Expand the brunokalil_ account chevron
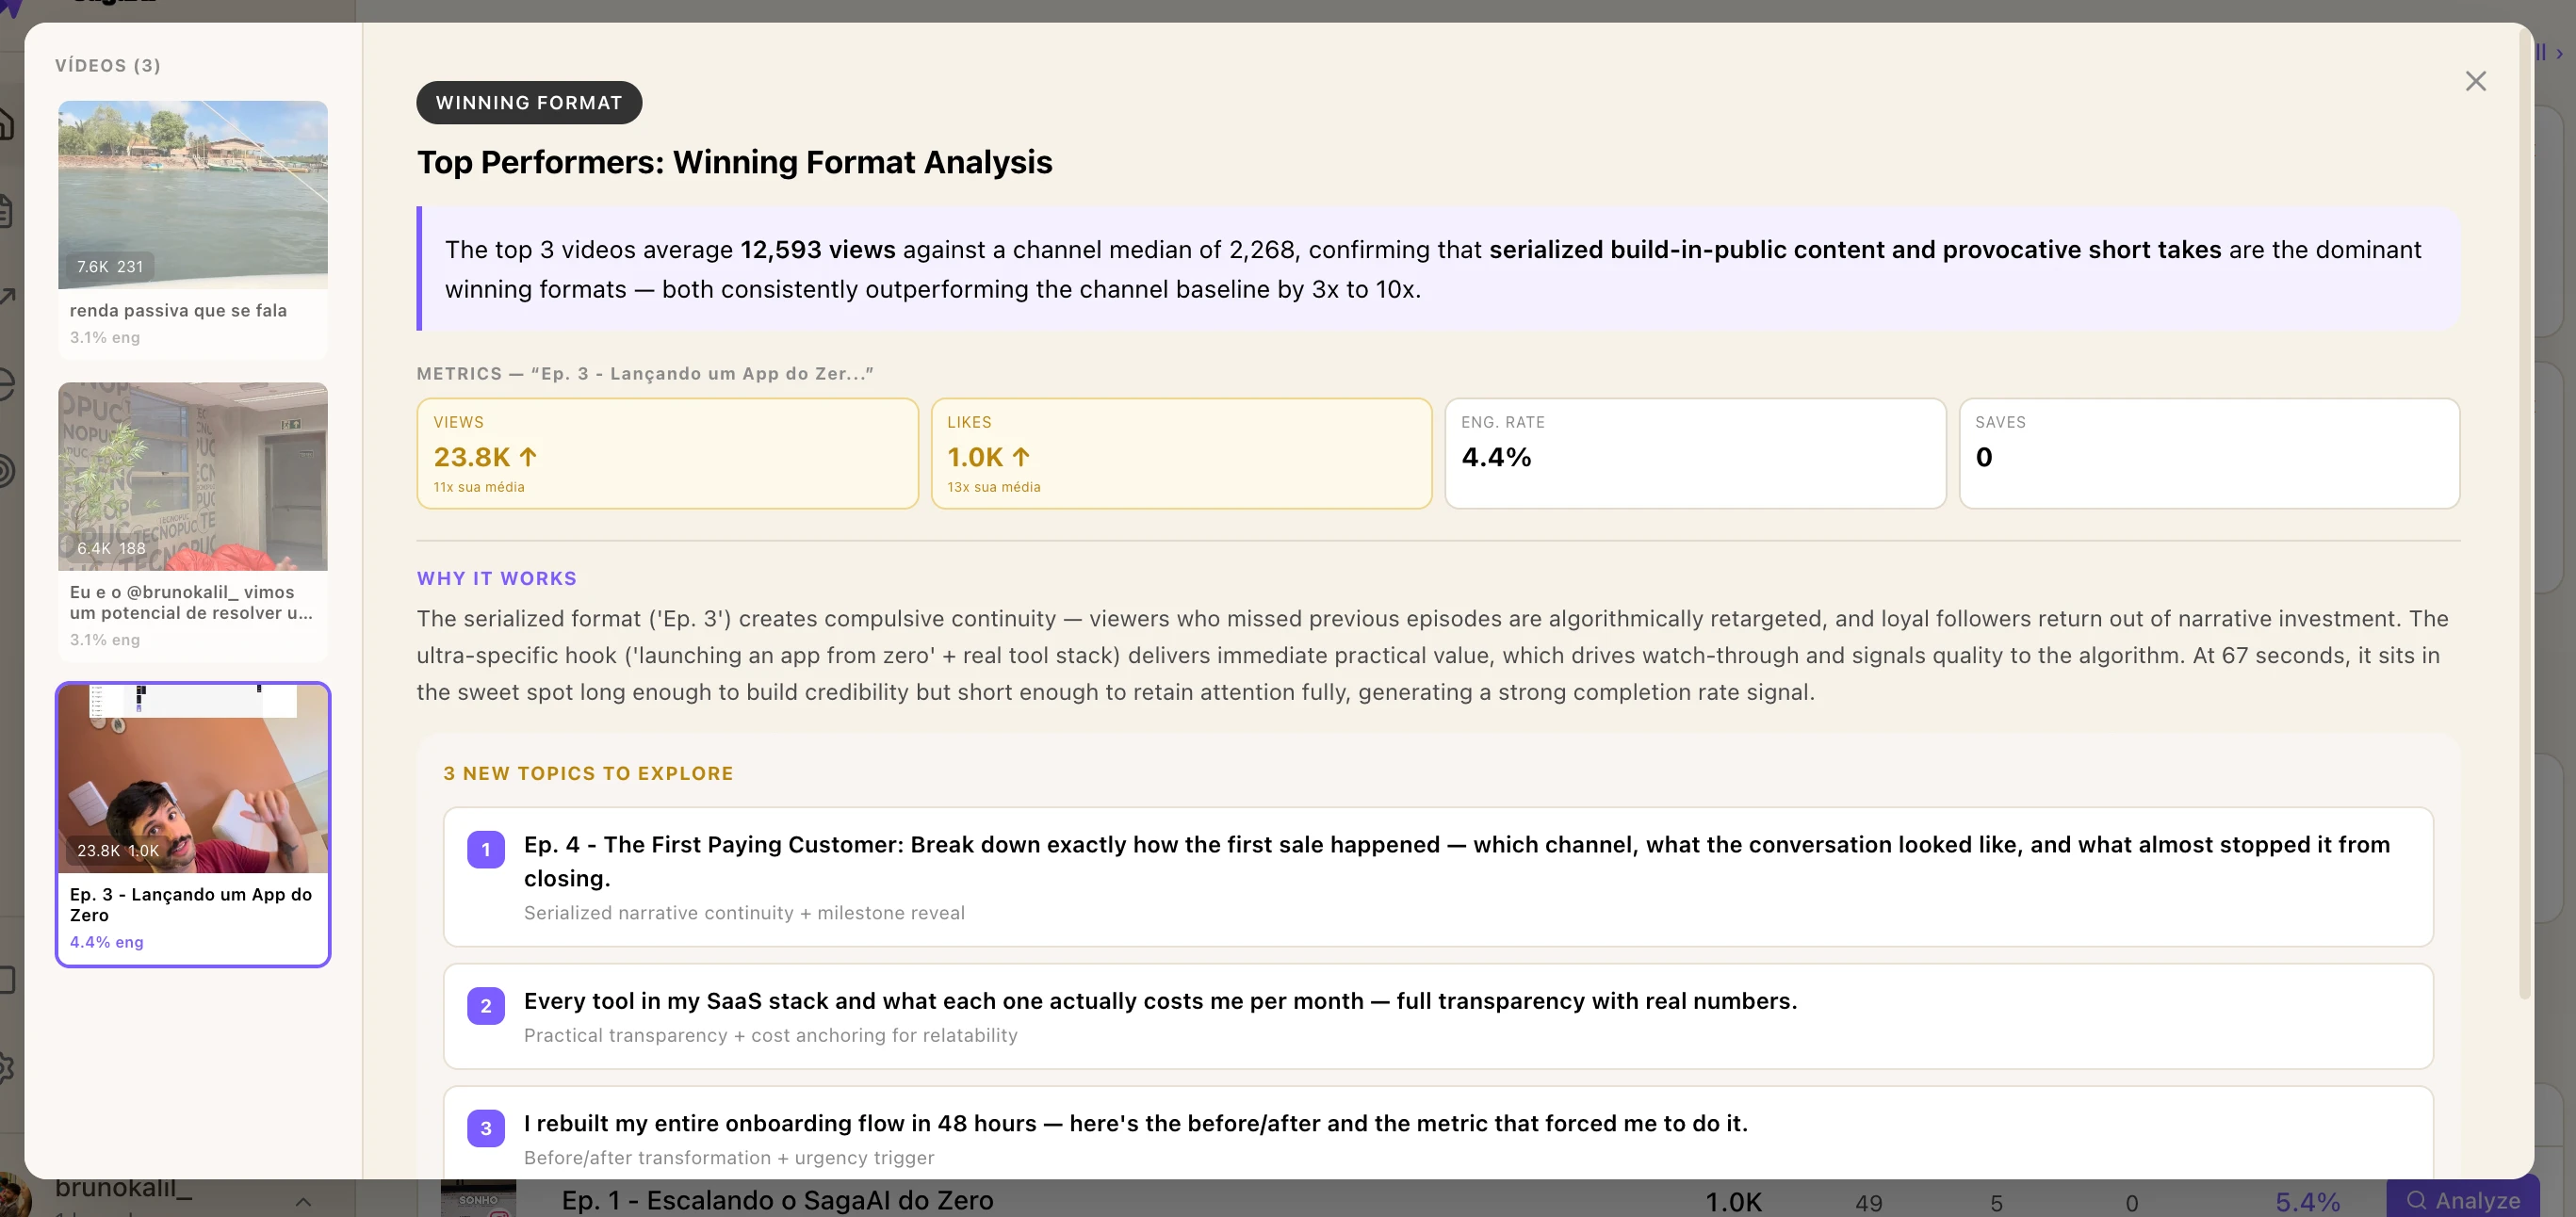The image size is (2576, 1217). (303, 1201)
